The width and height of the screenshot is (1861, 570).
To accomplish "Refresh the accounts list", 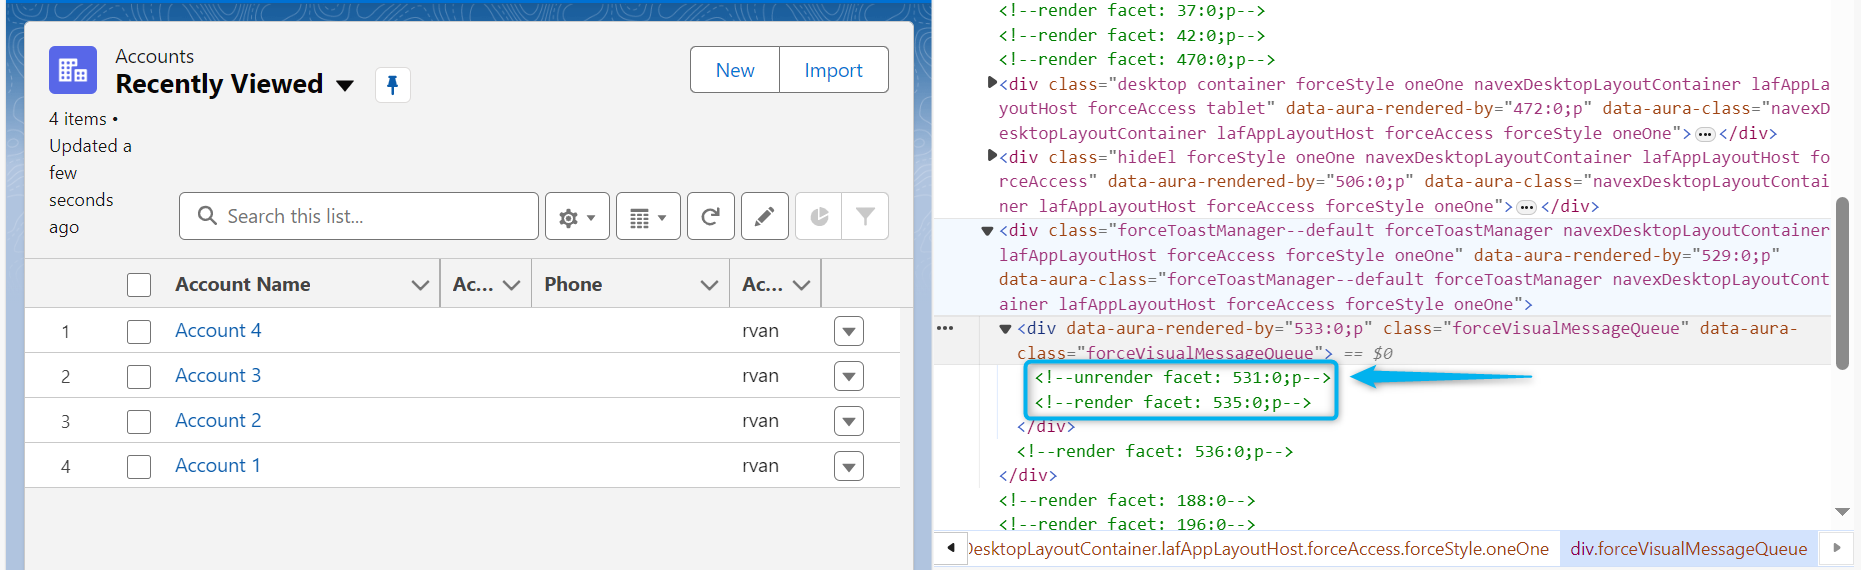I will pyautogui.click(x=711, y=217).
